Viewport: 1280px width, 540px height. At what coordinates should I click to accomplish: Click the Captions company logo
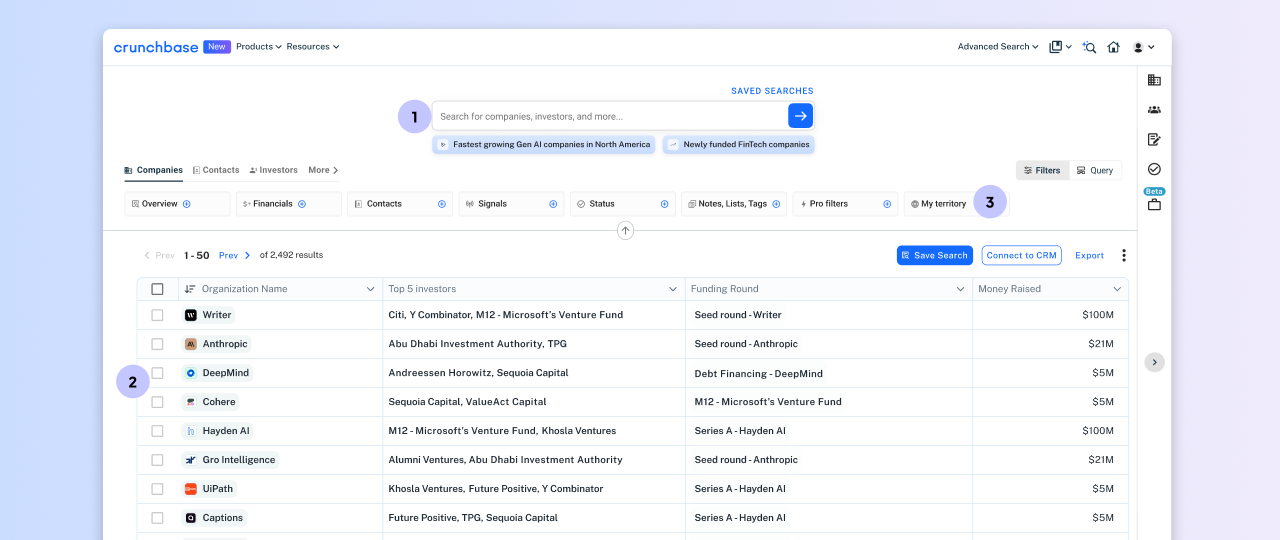(x=191, y=518)
